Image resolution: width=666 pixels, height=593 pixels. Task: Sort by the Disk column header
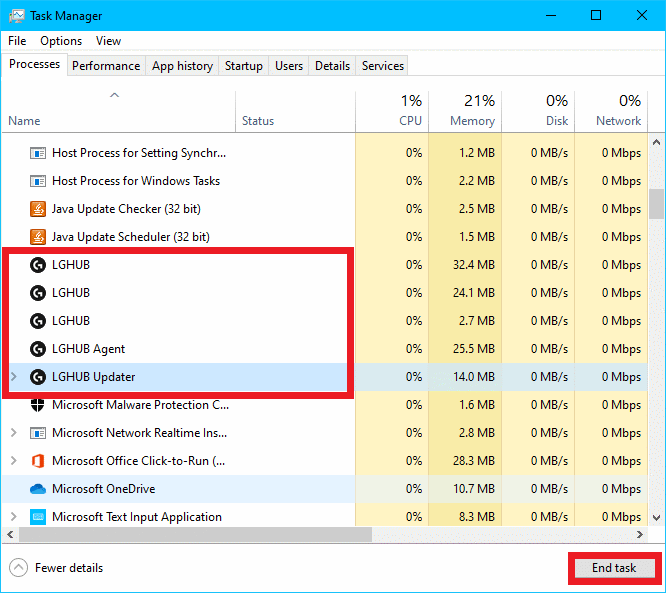click(538, 110)
